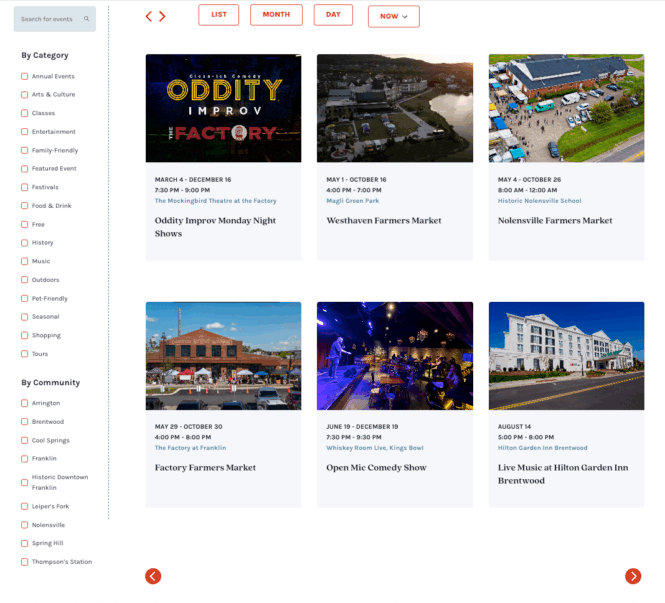This screenshot has height=603, width=665.
Task: Check the Cool Springs community
Action: click(x=25, y=441)
